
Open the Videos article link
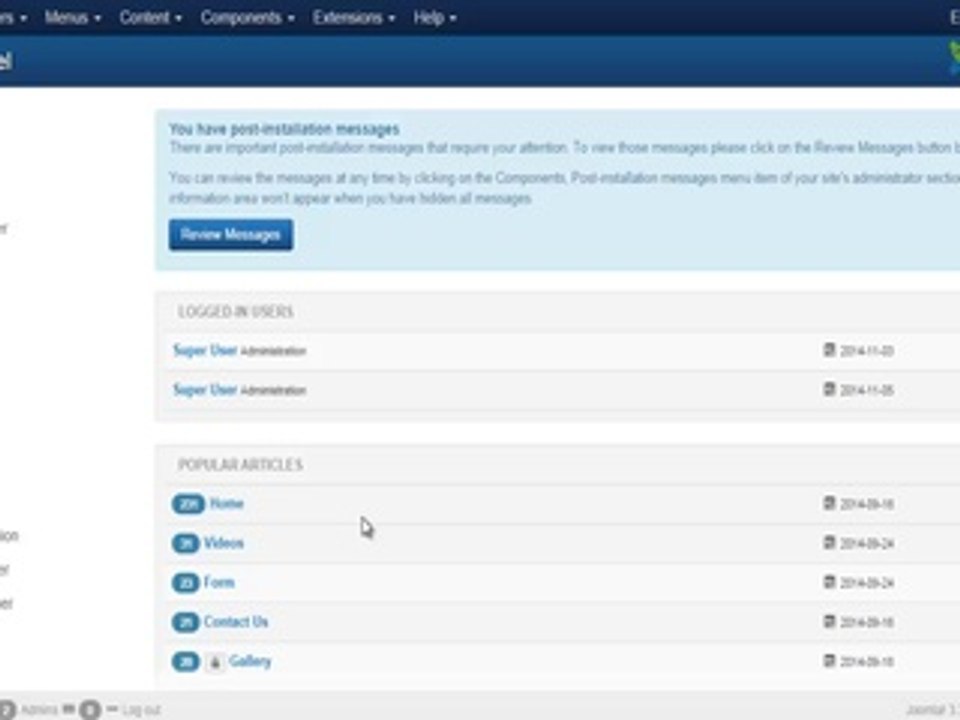pos(223,542)
